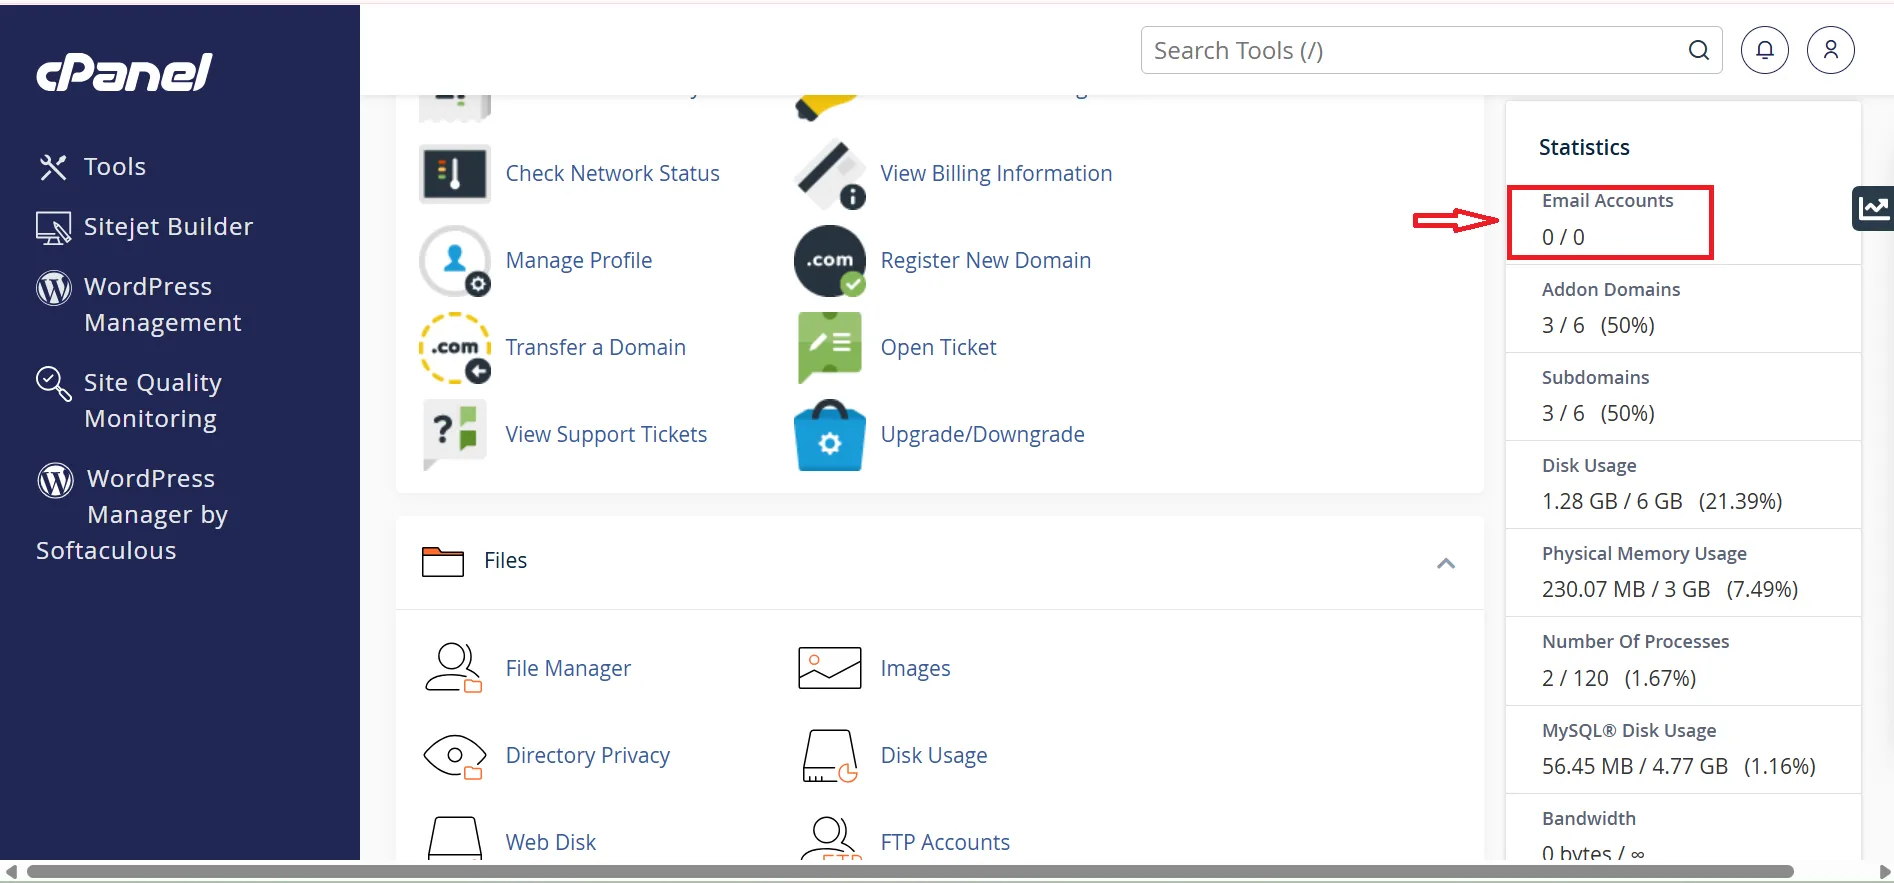Open WordPress Management sidebar item
Screen dimensions: 1894x883
point(162,305)
